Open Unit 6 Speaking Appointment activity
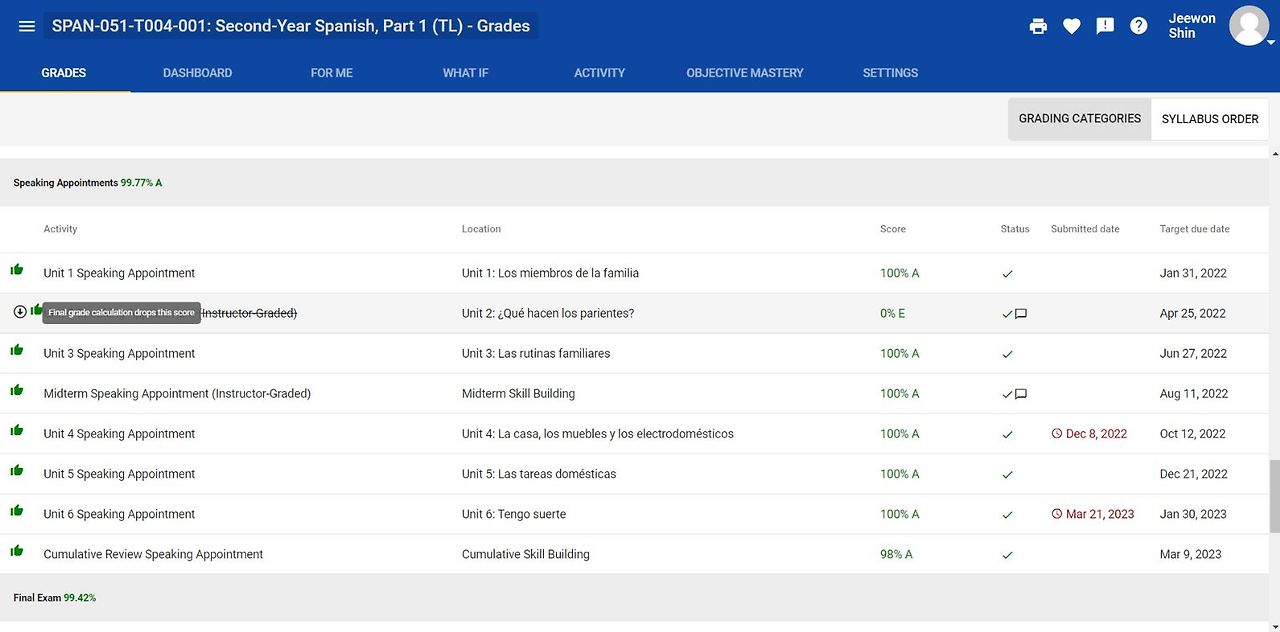The image size is (1280, 632). pos(119,513)
